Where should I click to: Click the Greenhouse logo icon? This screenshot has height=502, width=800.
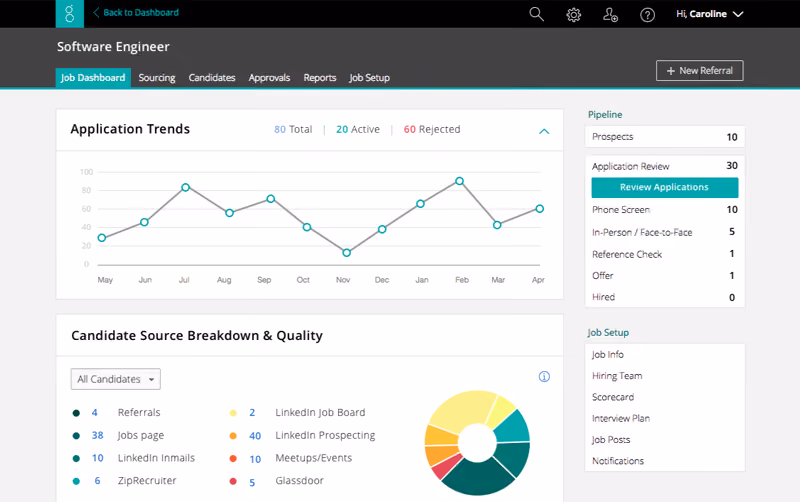click(69, 14)
